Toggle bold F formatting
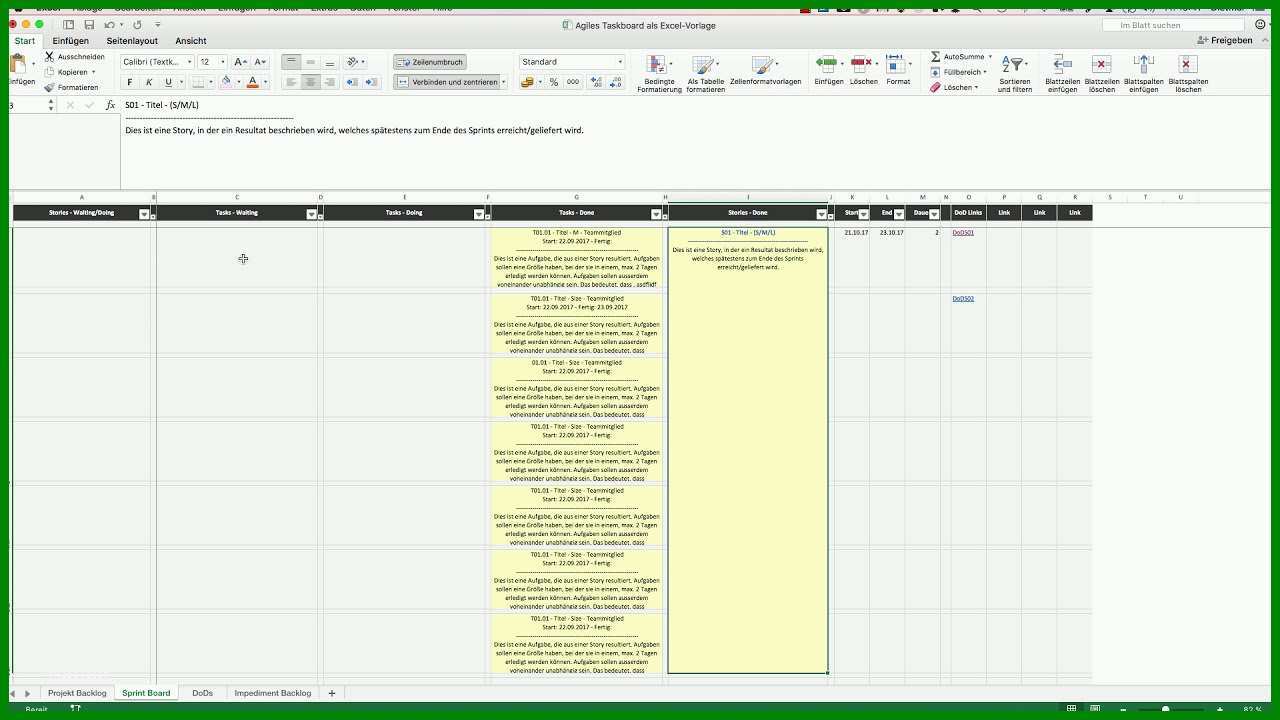The width and height of the screenshot is (1280, 720). click(x=130, y=82)
